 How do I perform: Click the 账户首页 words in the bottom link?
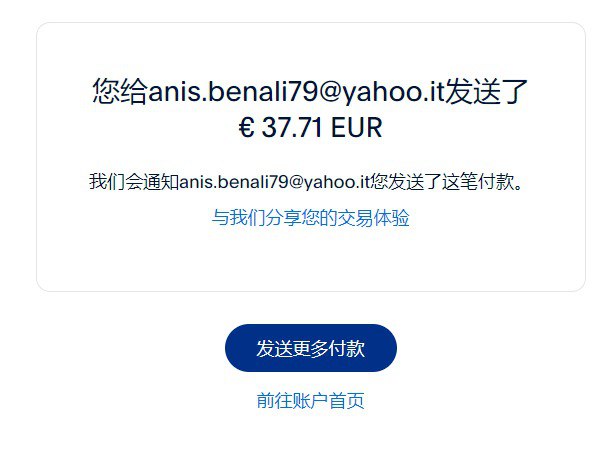[x=329, y=400]
